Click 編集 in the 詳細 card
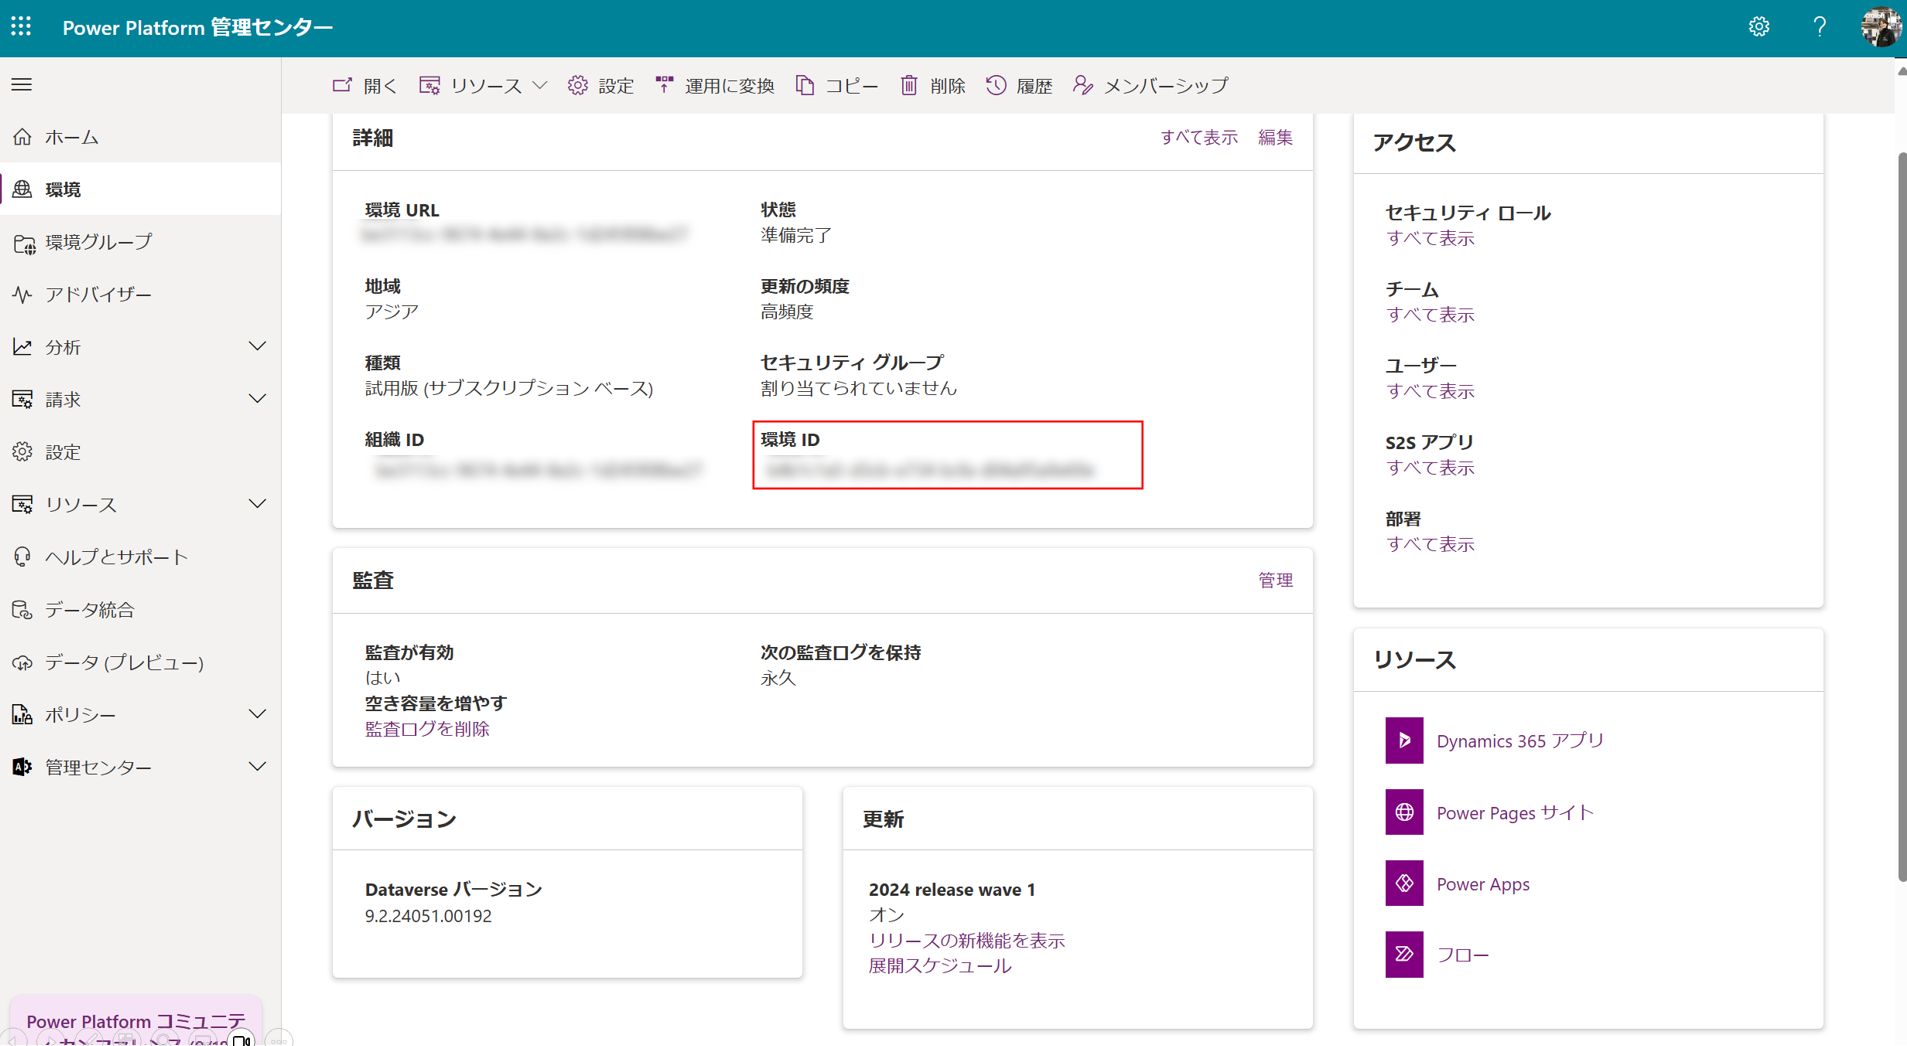1907x1046 pixels. pyautogui.click(x=1275, y=138)
